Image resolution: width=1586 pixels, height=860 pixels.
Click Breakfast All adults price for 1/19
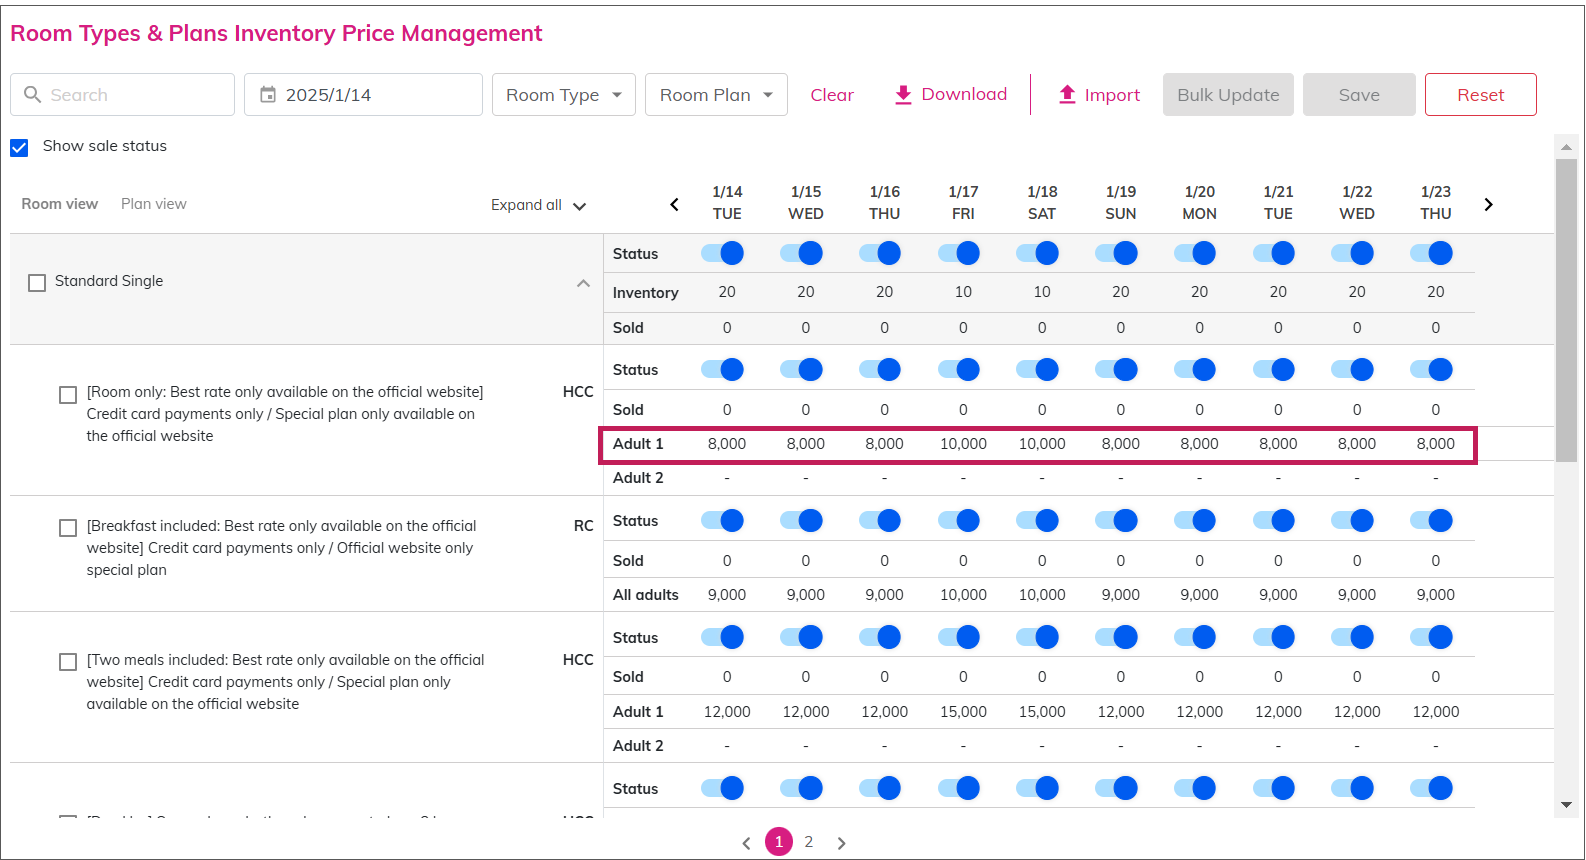(1121, 595)
